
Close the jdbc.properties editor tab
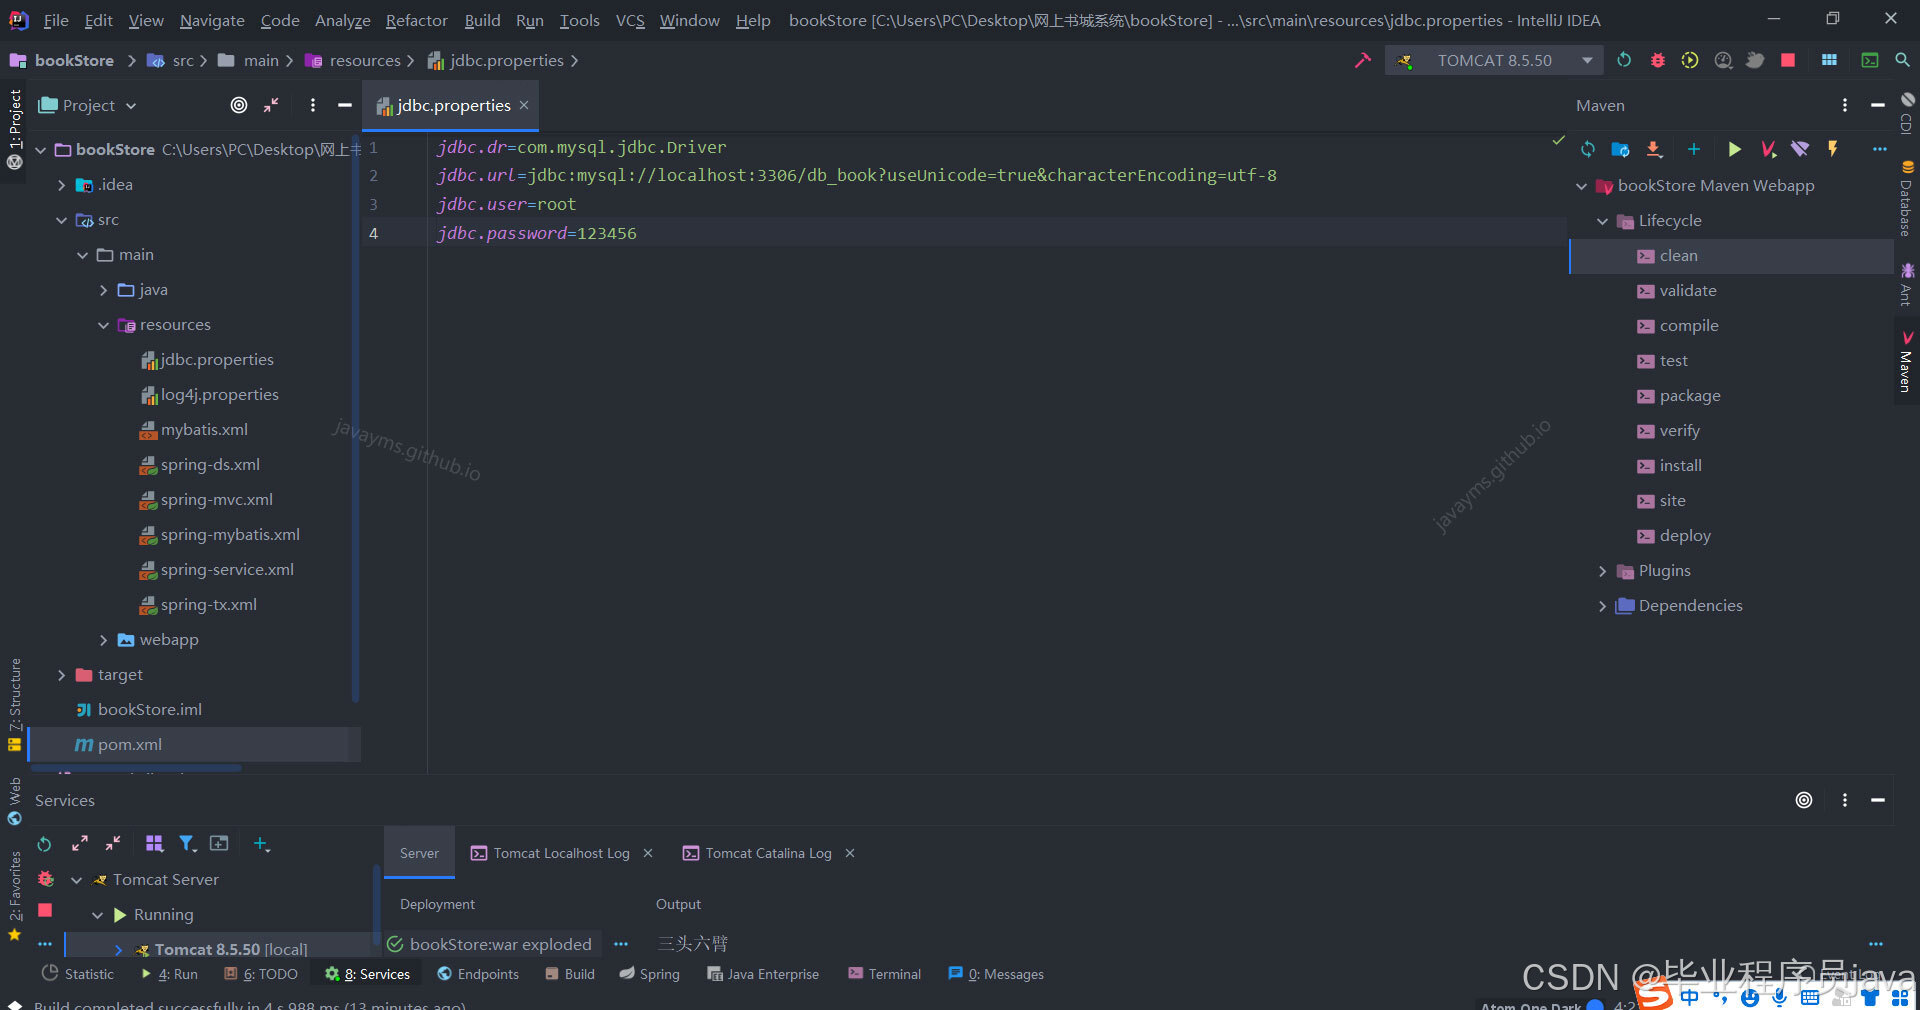(x=524, y=105)
